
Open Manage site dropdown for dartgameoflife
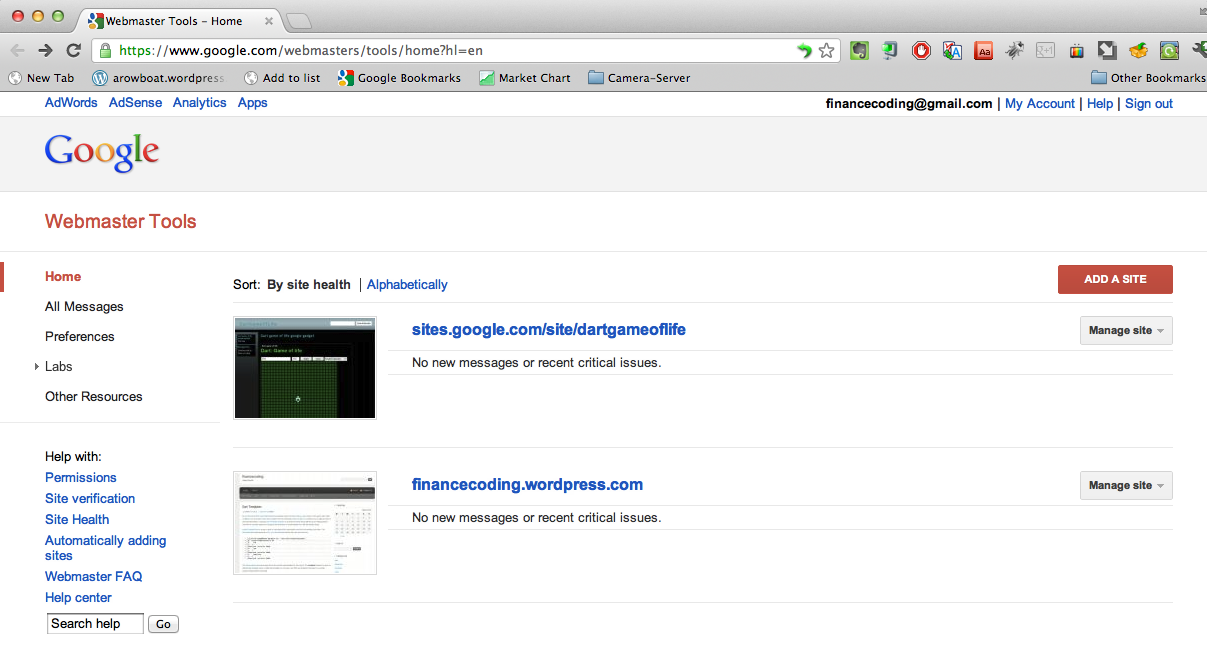tap(1126, 331)
